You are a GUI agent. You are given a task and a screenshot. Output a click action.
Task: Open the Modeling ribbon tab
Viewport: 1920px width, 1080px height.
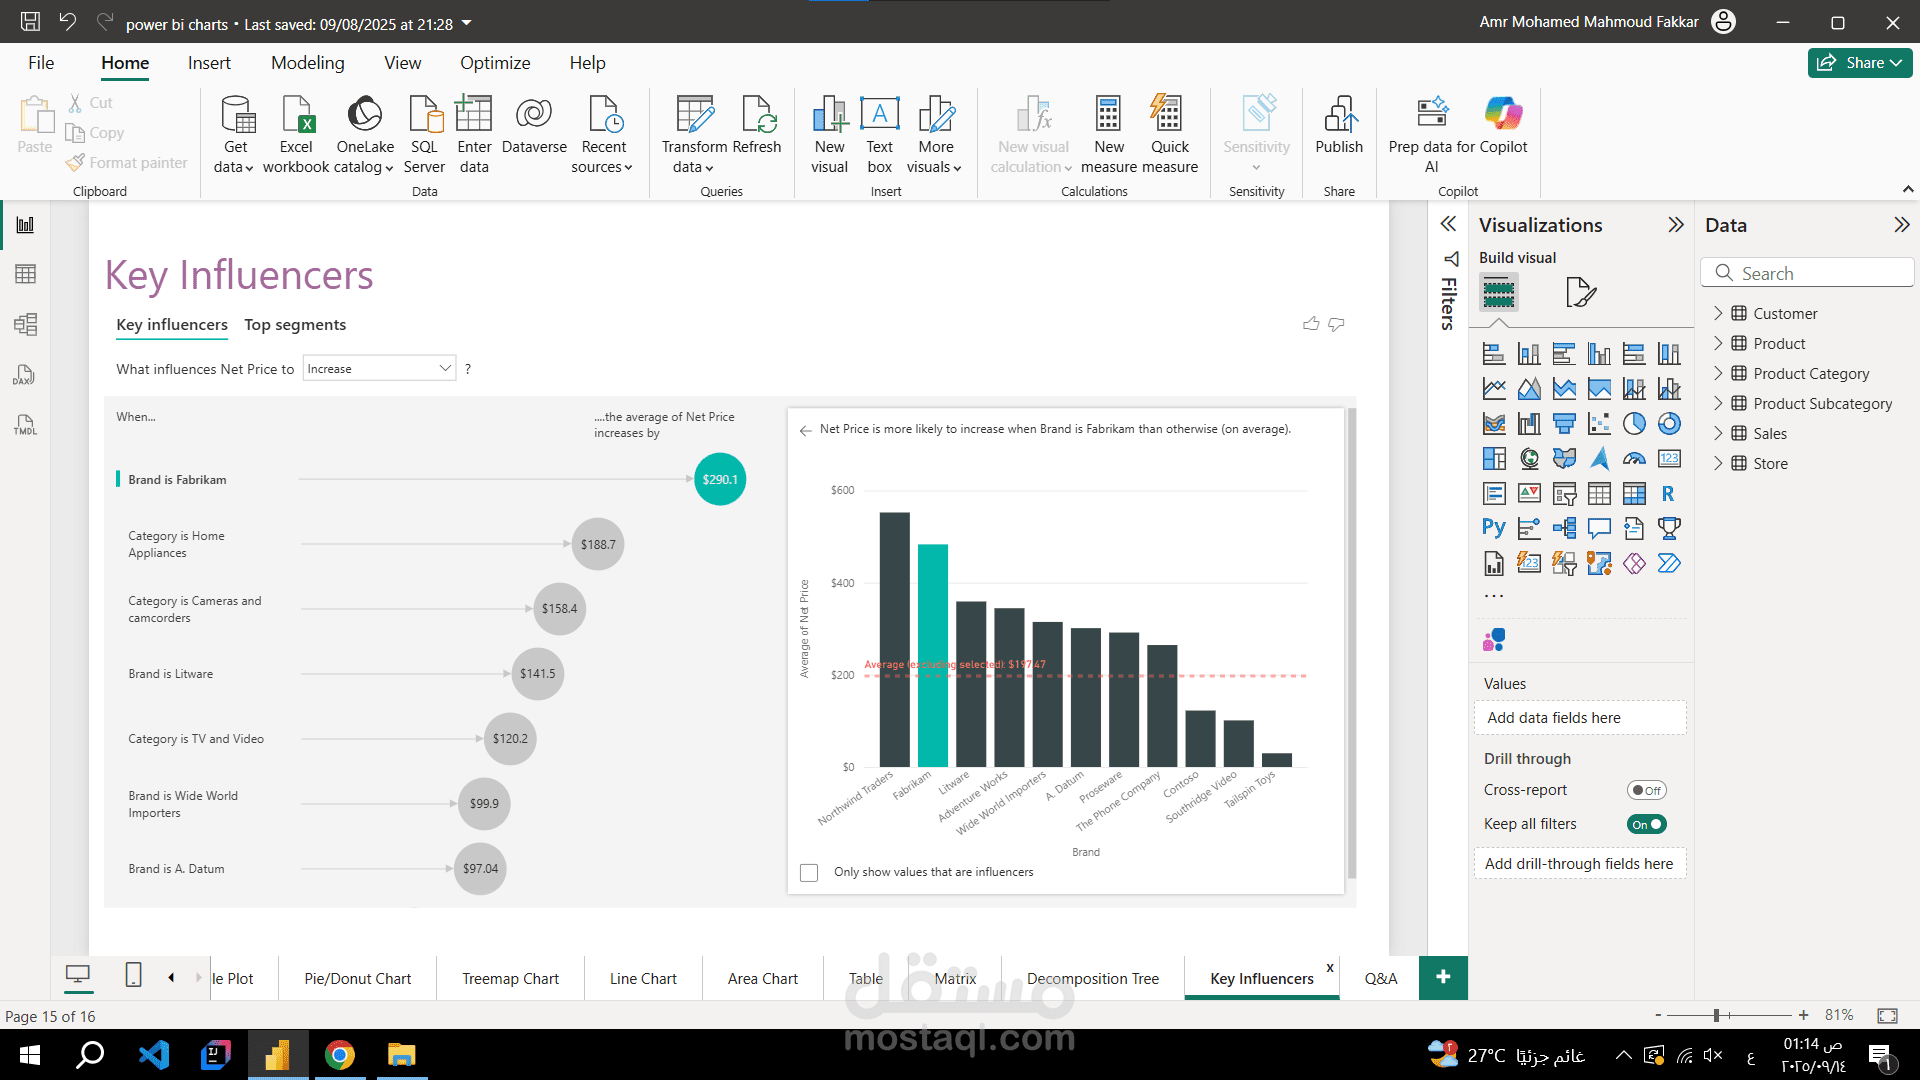(x=308, y=63)
